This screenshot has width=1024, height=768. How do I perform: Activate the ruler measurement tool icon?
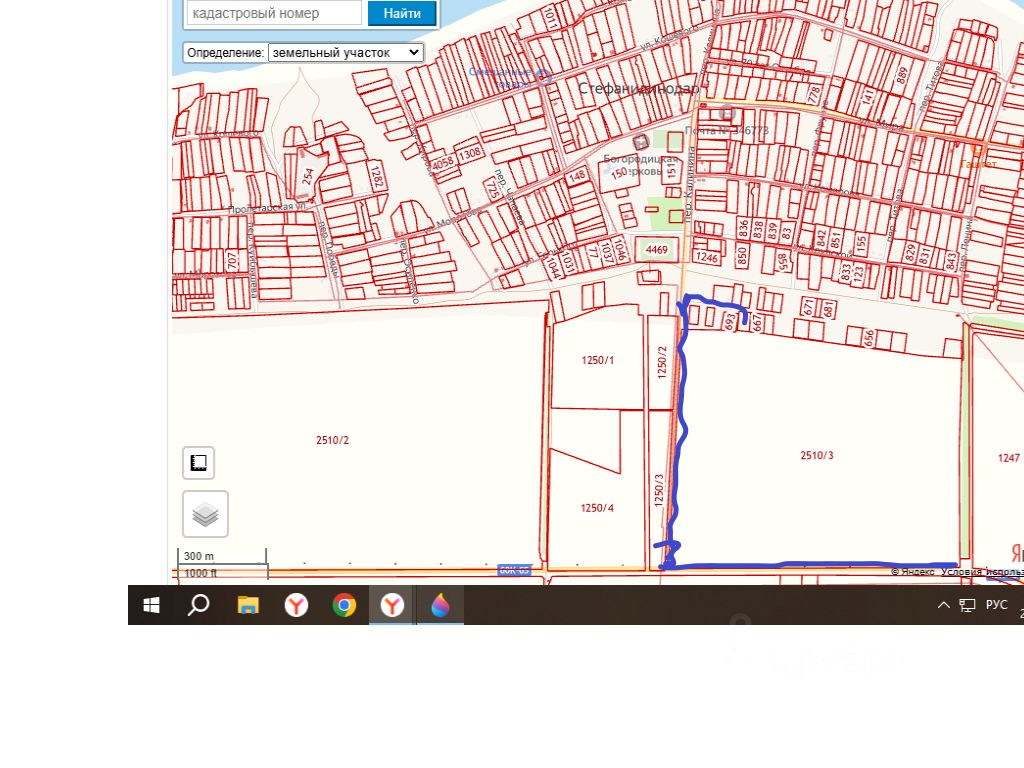point(199,463)
